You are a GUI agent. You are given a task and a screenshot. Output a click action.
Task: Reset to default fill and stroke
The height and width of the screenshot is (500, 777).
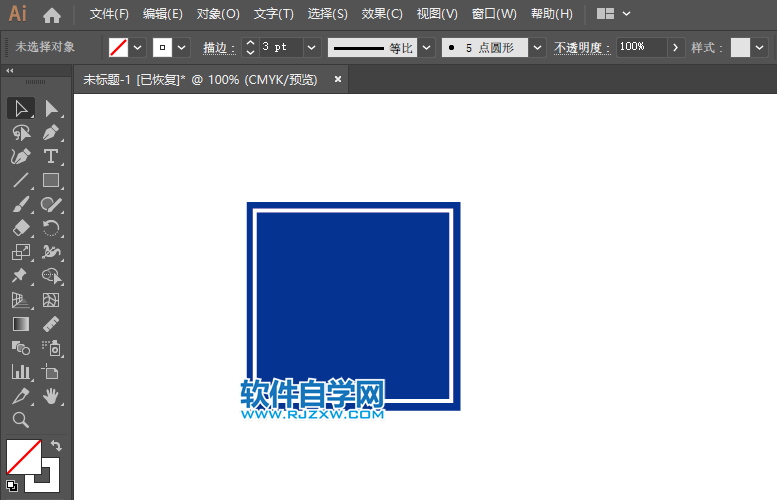point(11,486)
